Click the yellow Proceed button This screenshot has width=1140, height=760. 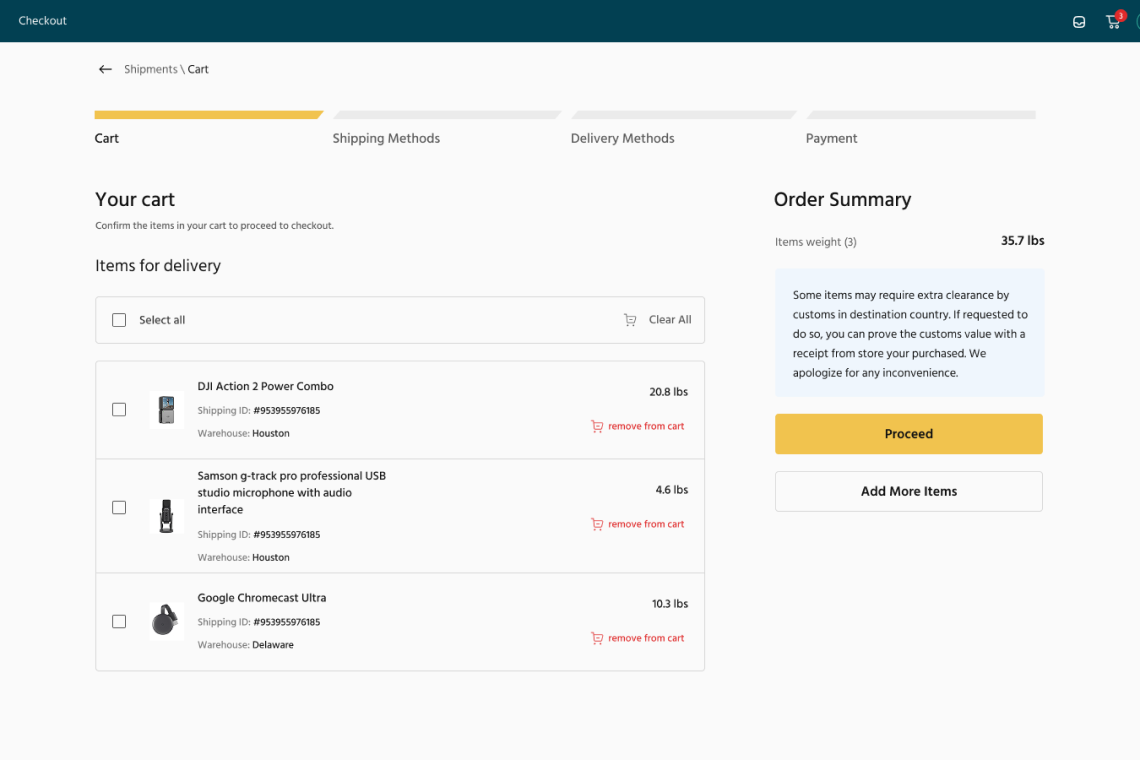click(x=908, y=434)
